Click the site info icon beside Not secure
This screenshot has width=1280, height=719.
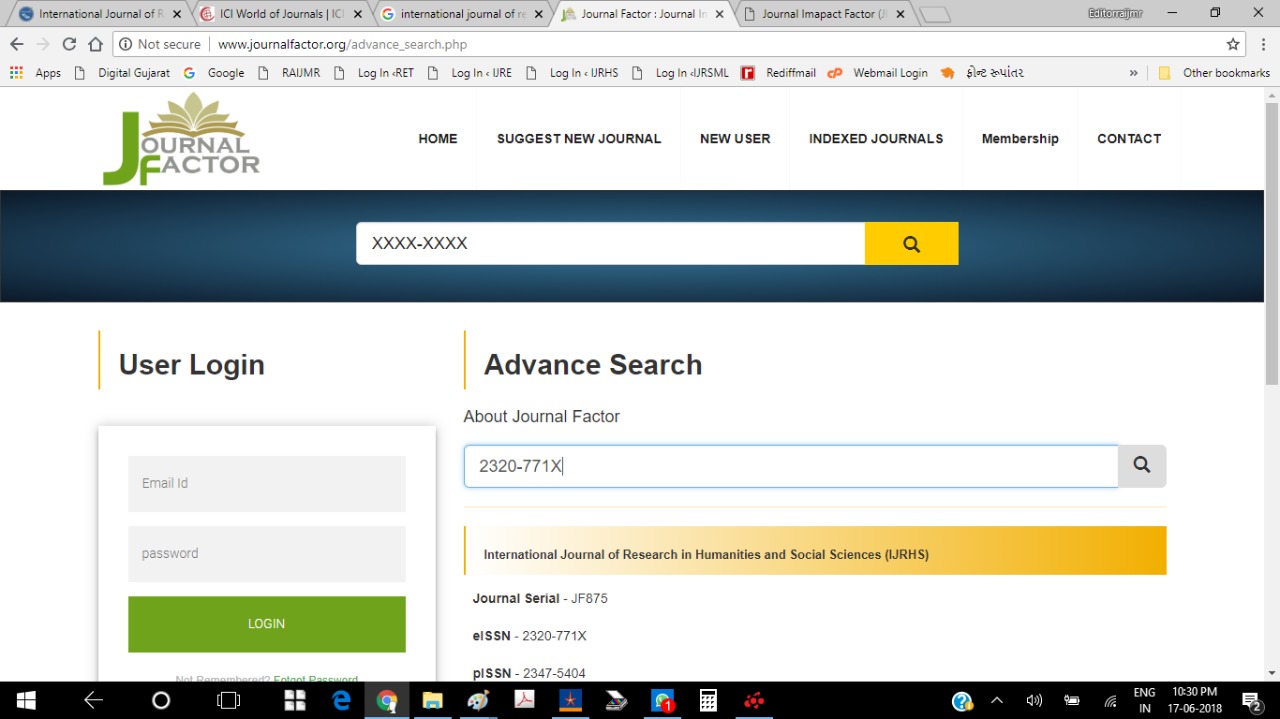pos(125,44)
